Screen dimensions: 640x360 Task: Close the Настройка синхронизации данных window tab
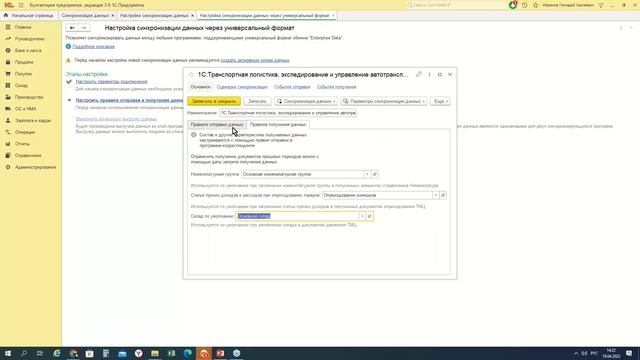click(x=193, y=16)
